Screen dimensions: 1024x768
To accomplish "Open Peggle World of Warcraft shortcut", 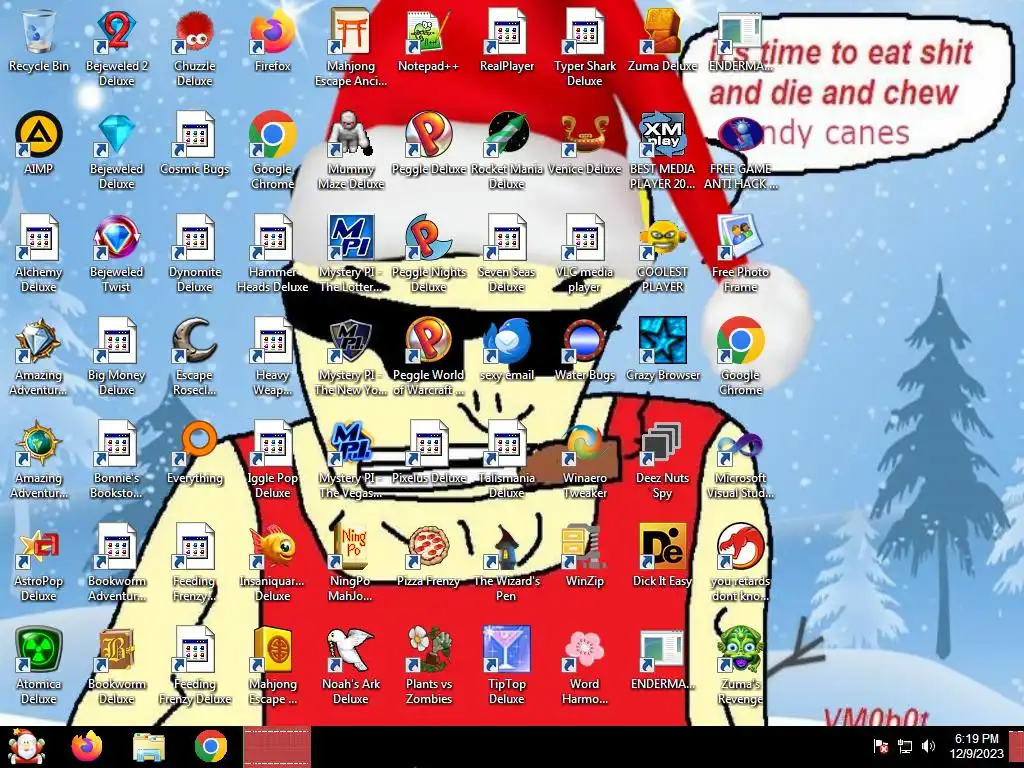I will (428, 355).
